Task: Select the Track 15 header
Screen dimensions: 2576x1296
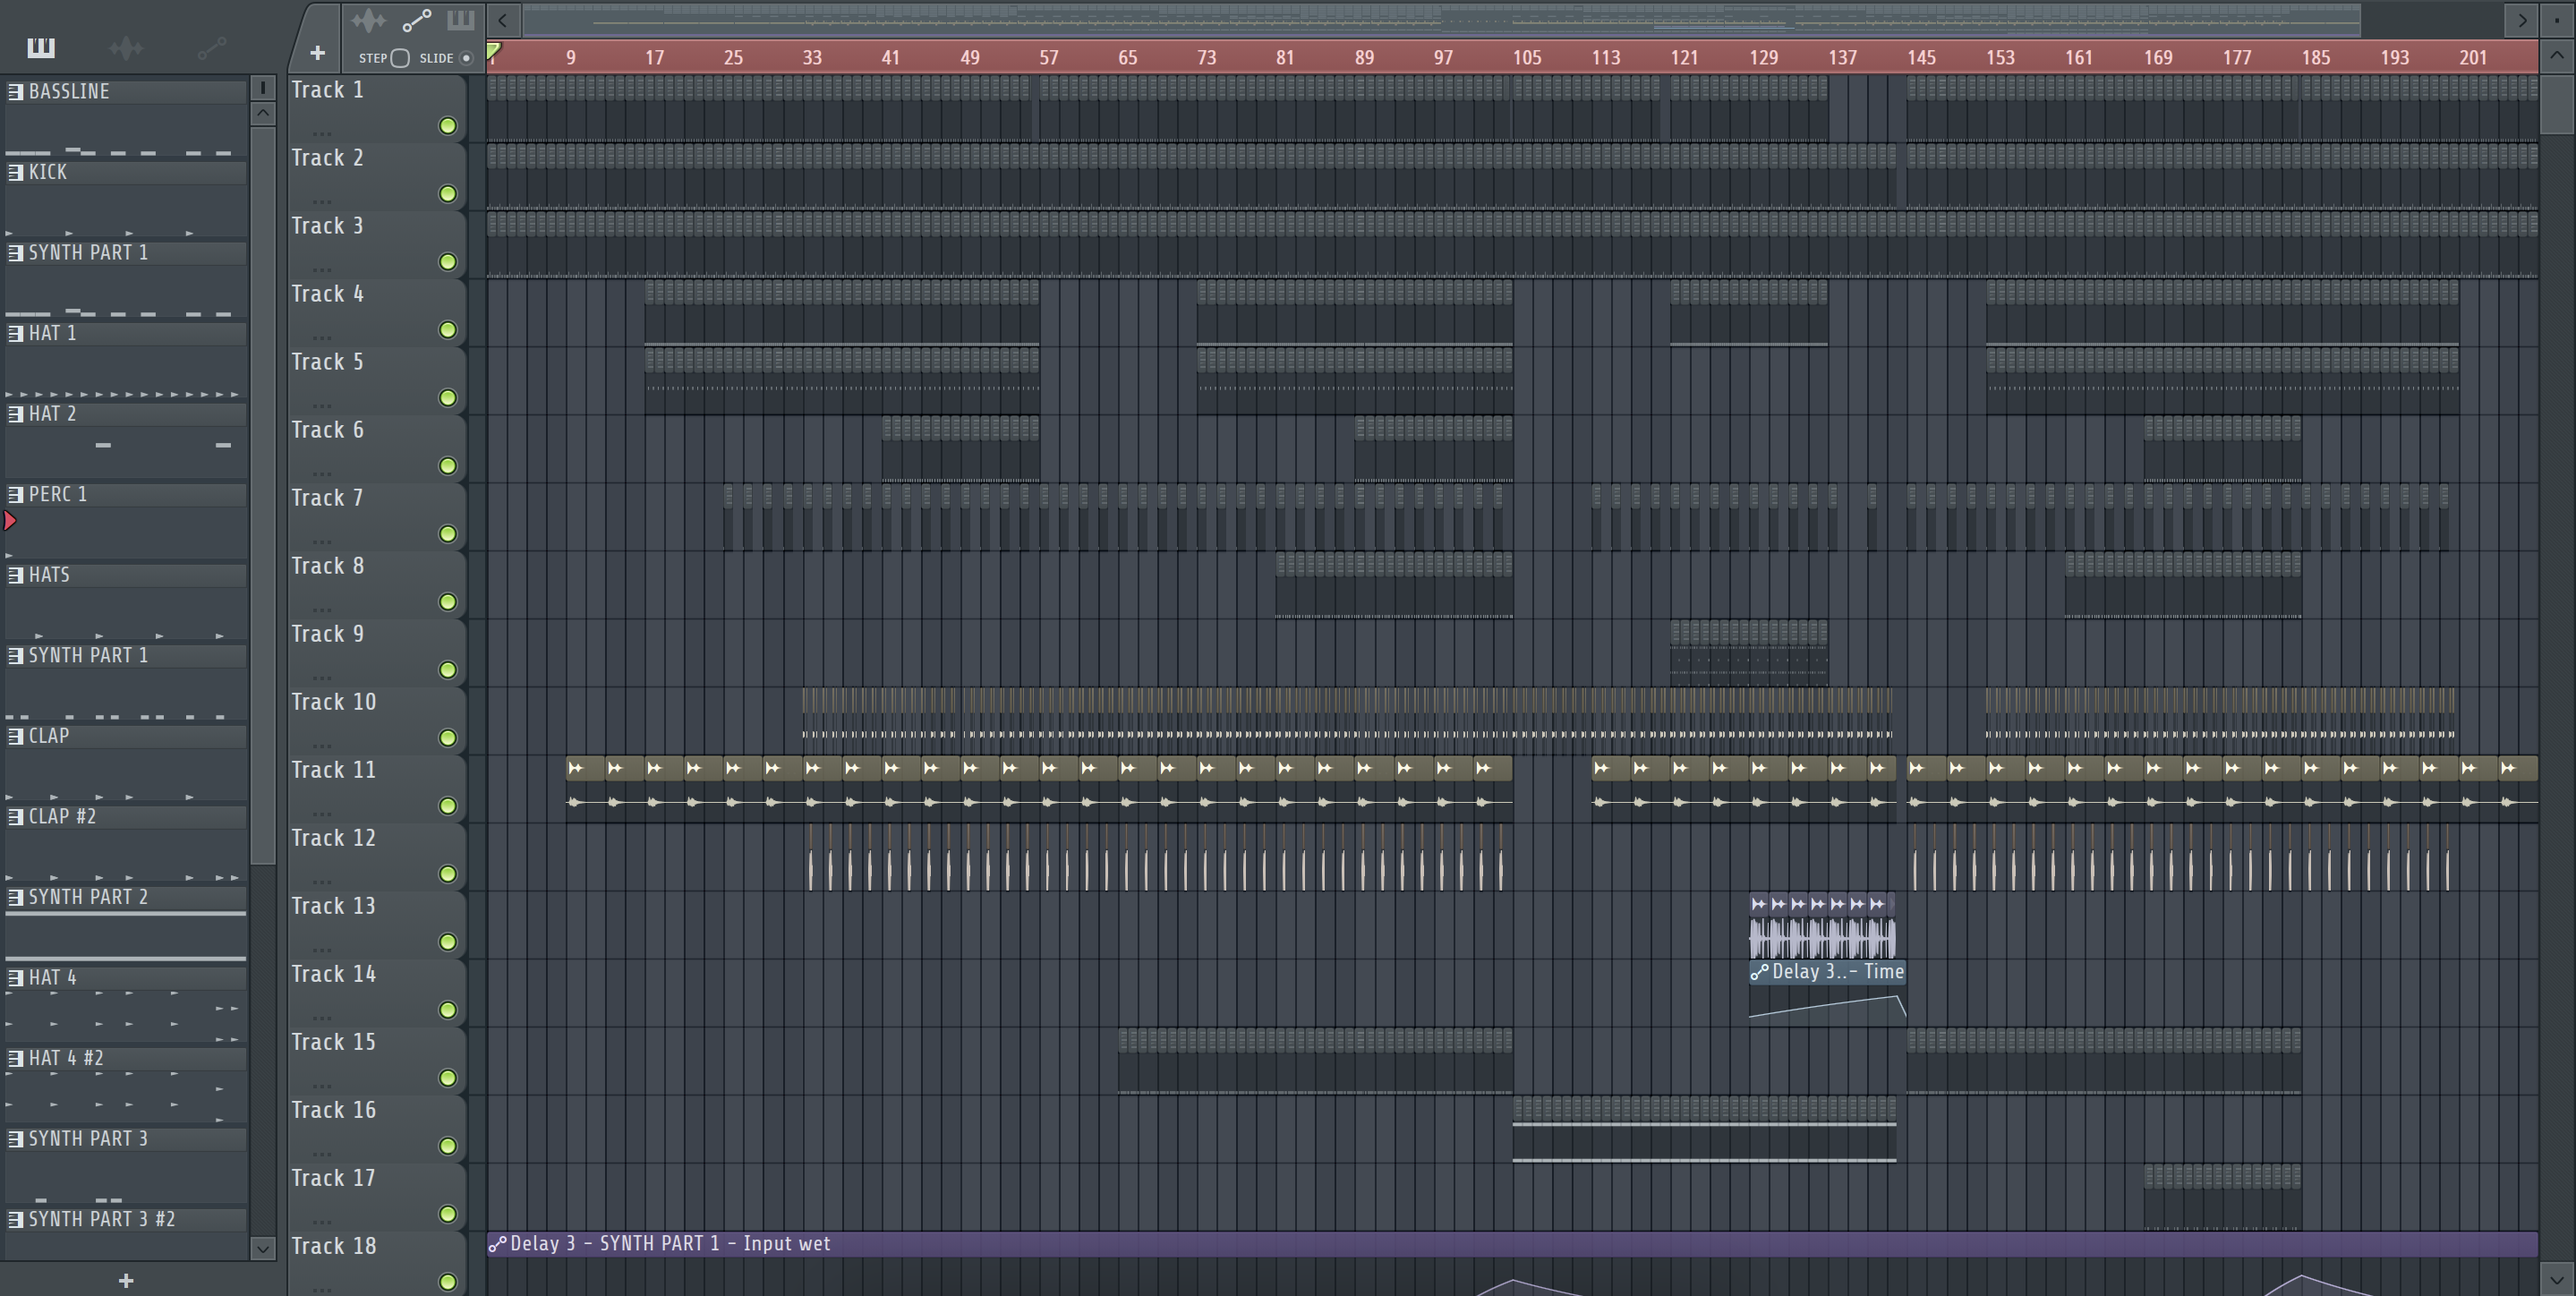Action: 377,1060
